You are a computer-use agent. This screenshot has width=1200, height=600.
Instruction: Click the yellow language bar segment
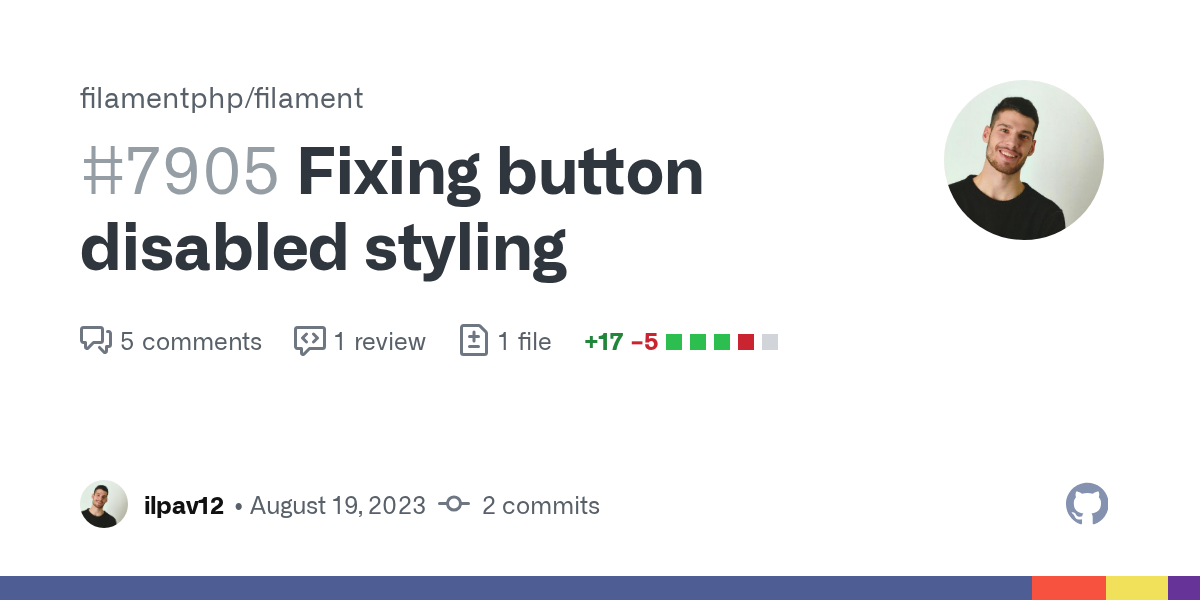1136,588
